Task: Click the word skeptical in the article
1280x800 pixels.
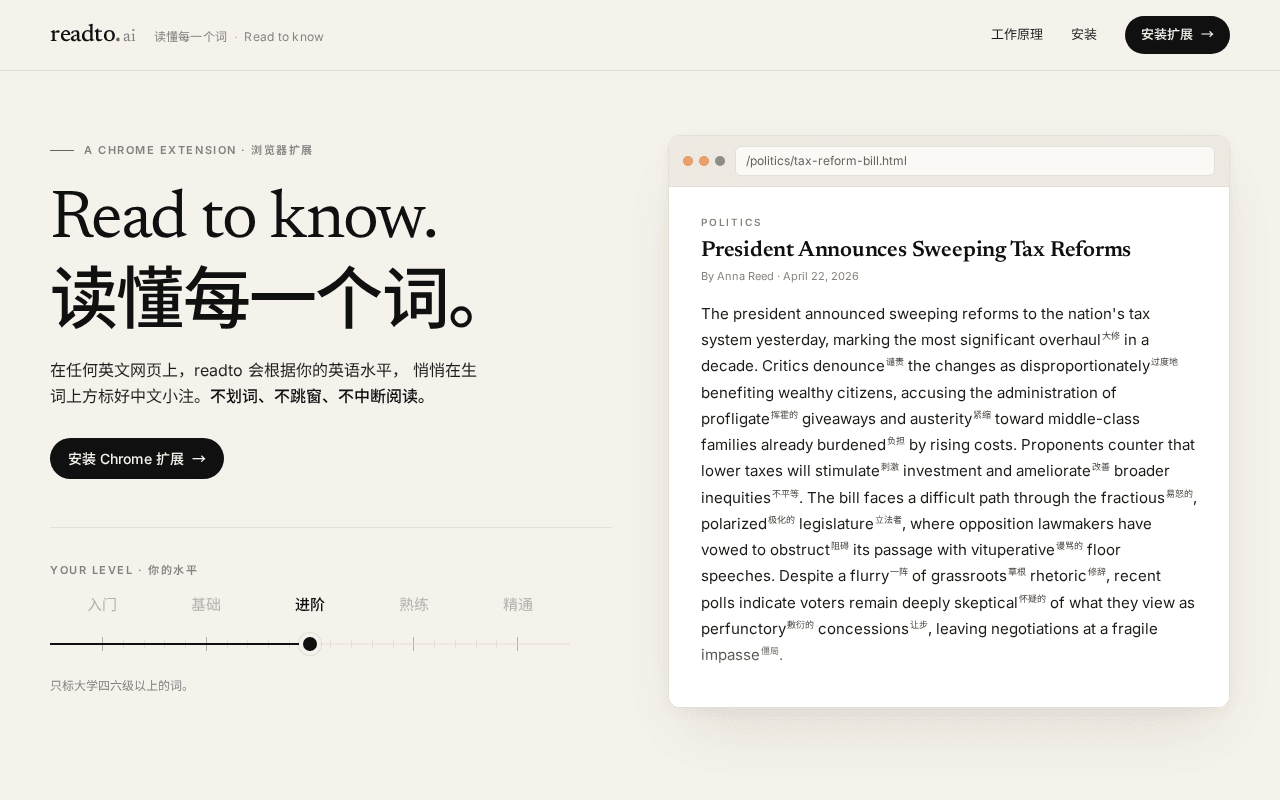Action: tap(985, 603)
